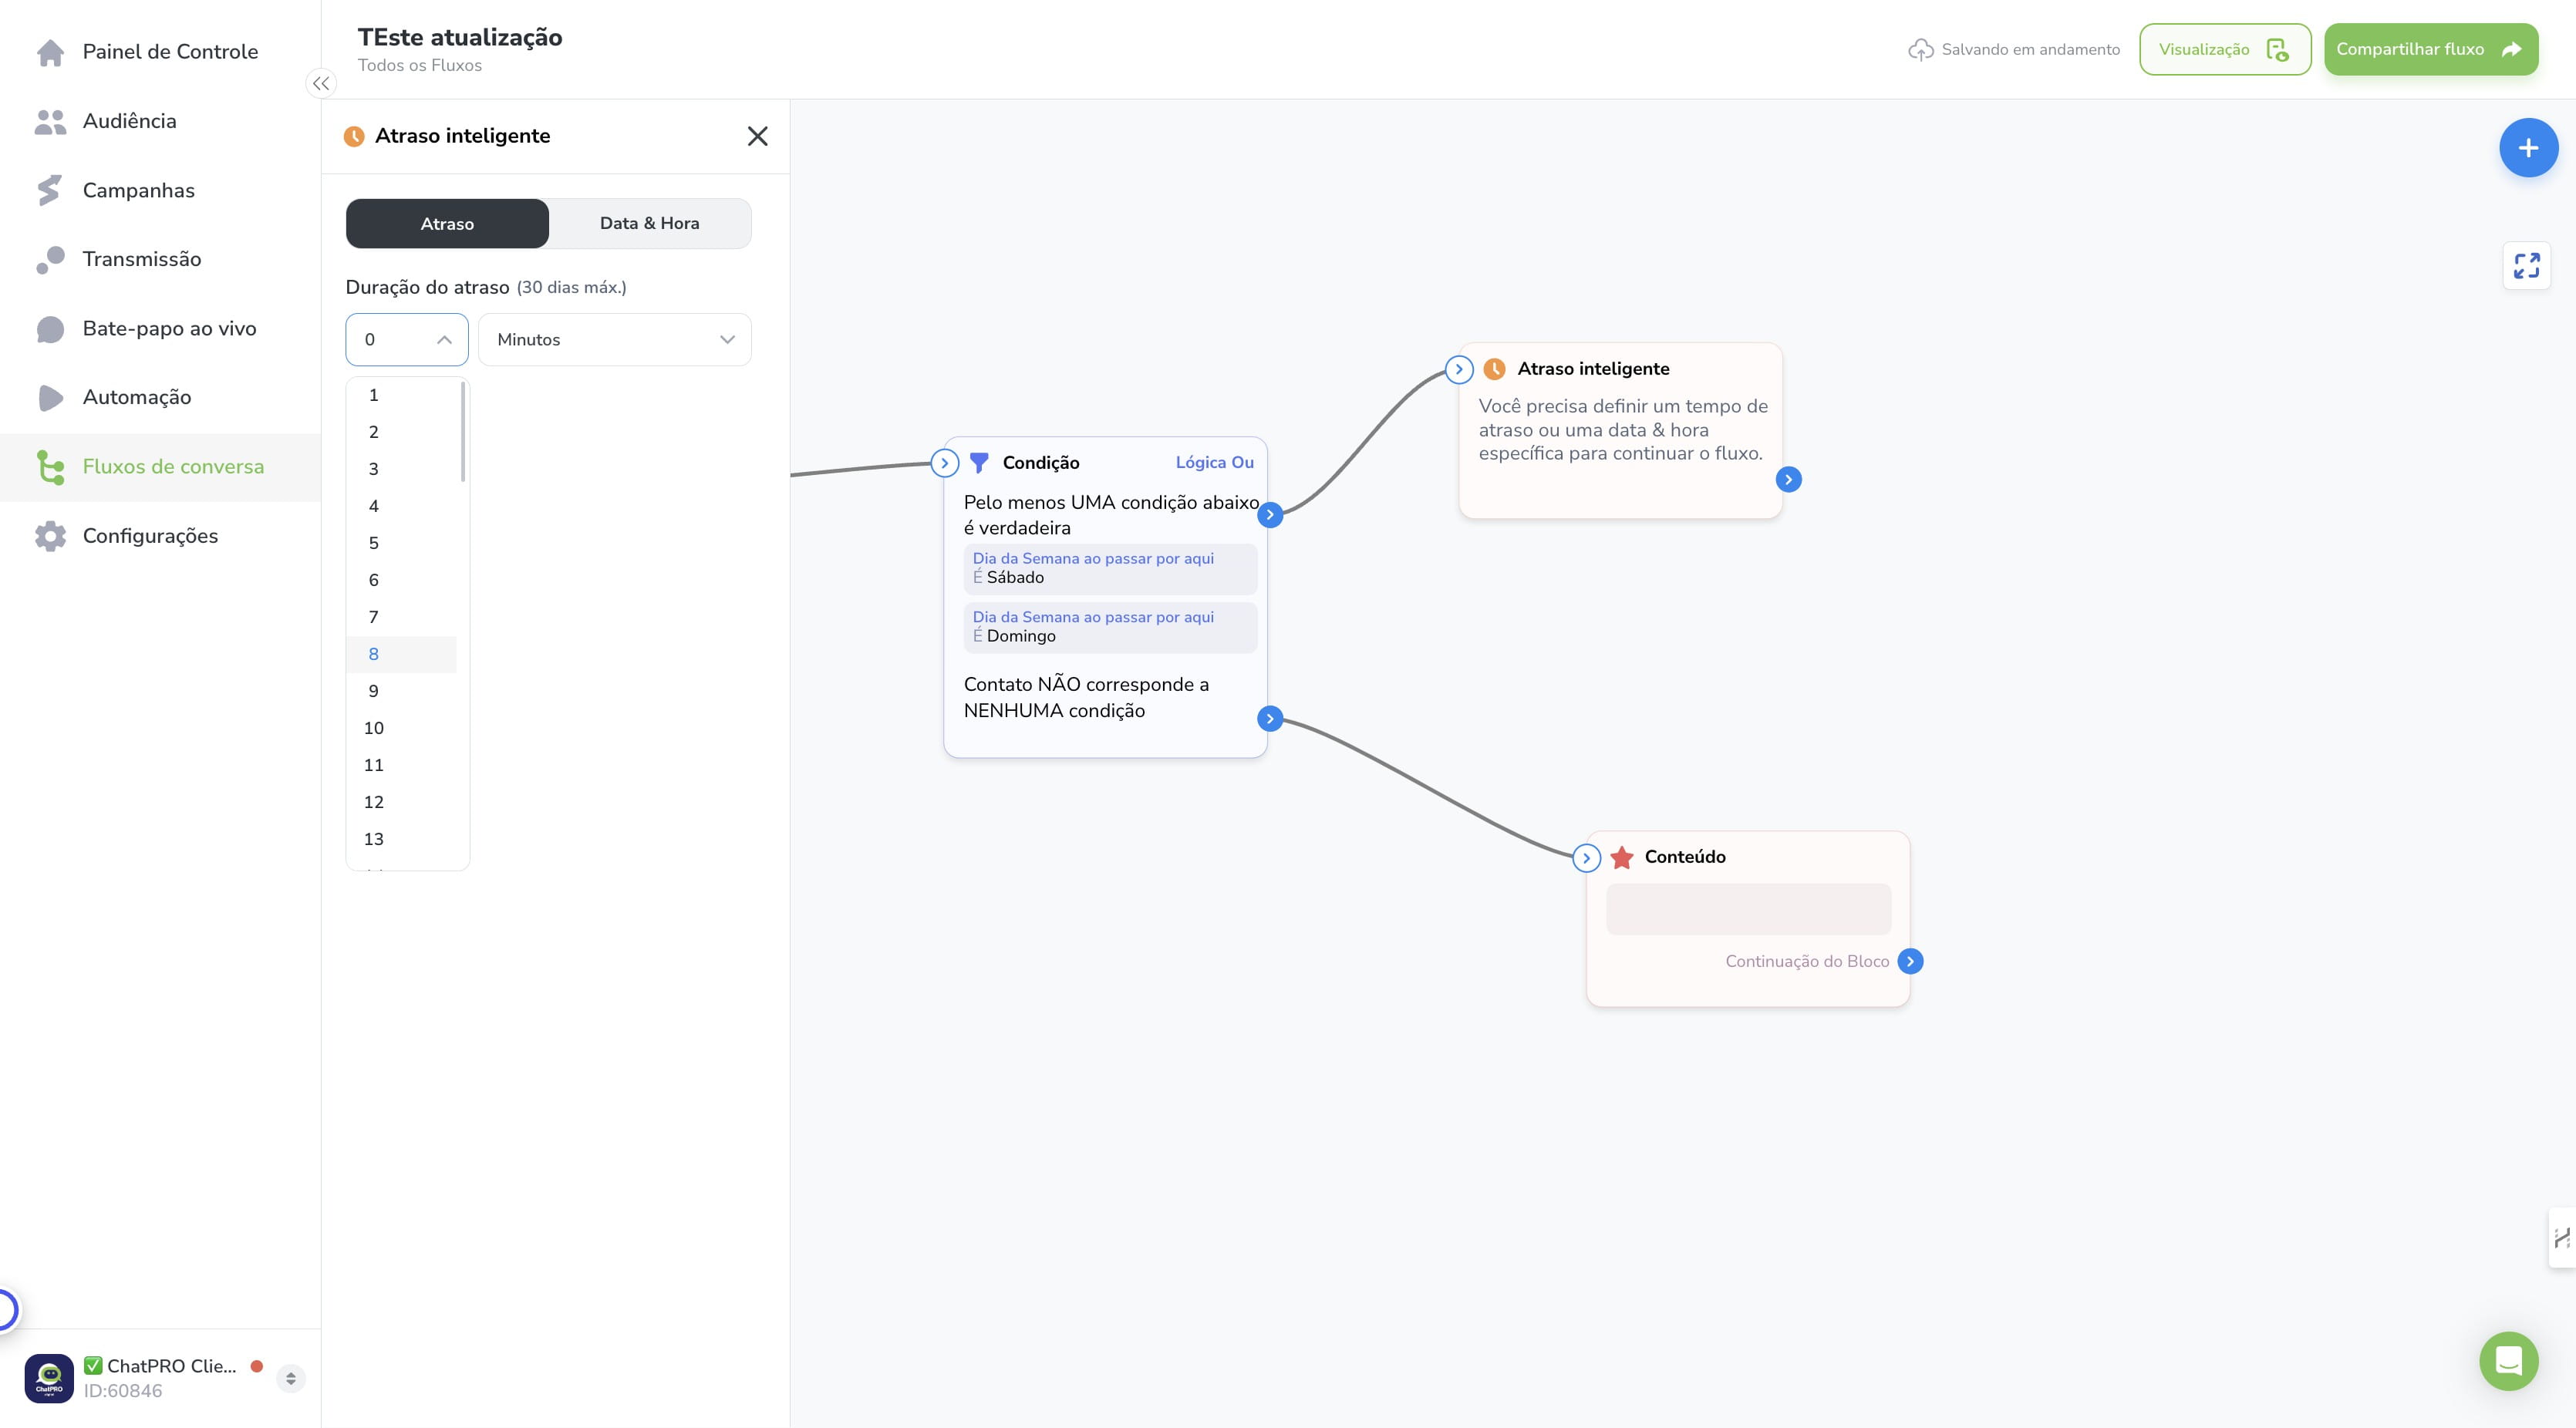This screenshot has height=1428, width=2576.
Task: Collapse sidebar with double-chevron icon
Action: tap(321, 84)
